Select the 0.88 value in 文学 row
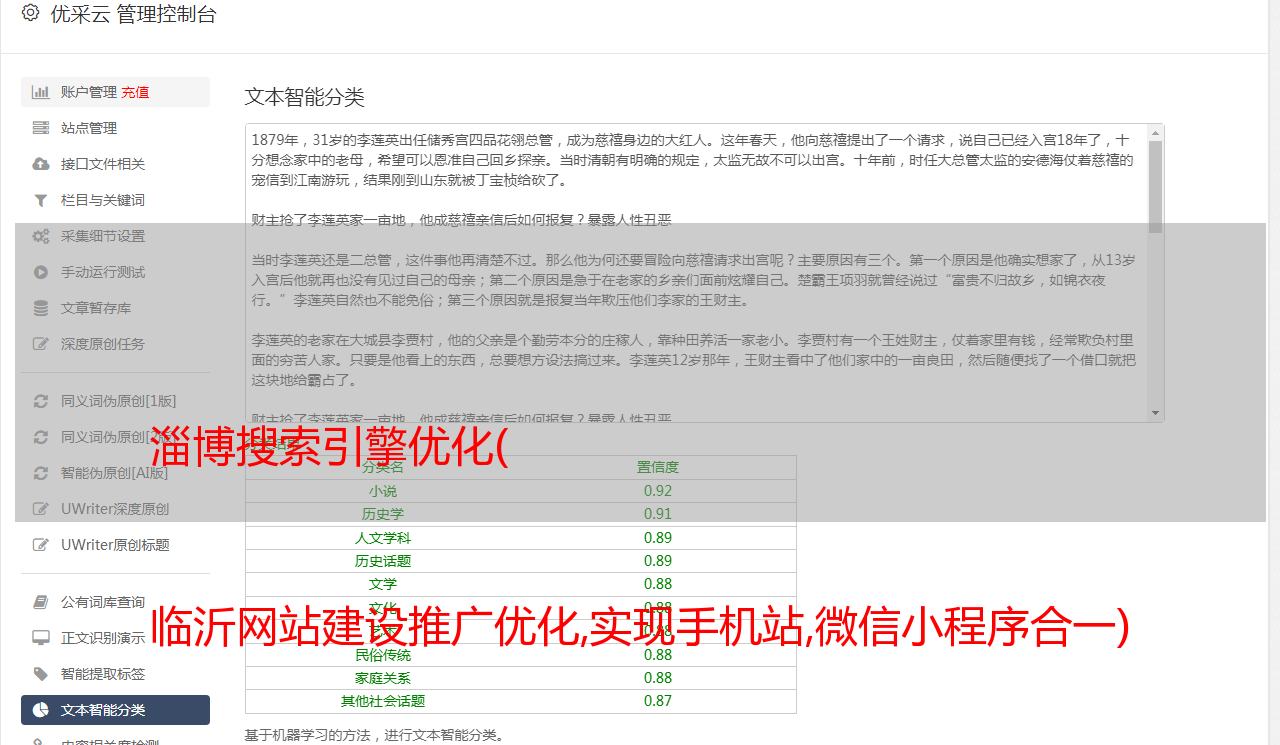 coord(658,584)
